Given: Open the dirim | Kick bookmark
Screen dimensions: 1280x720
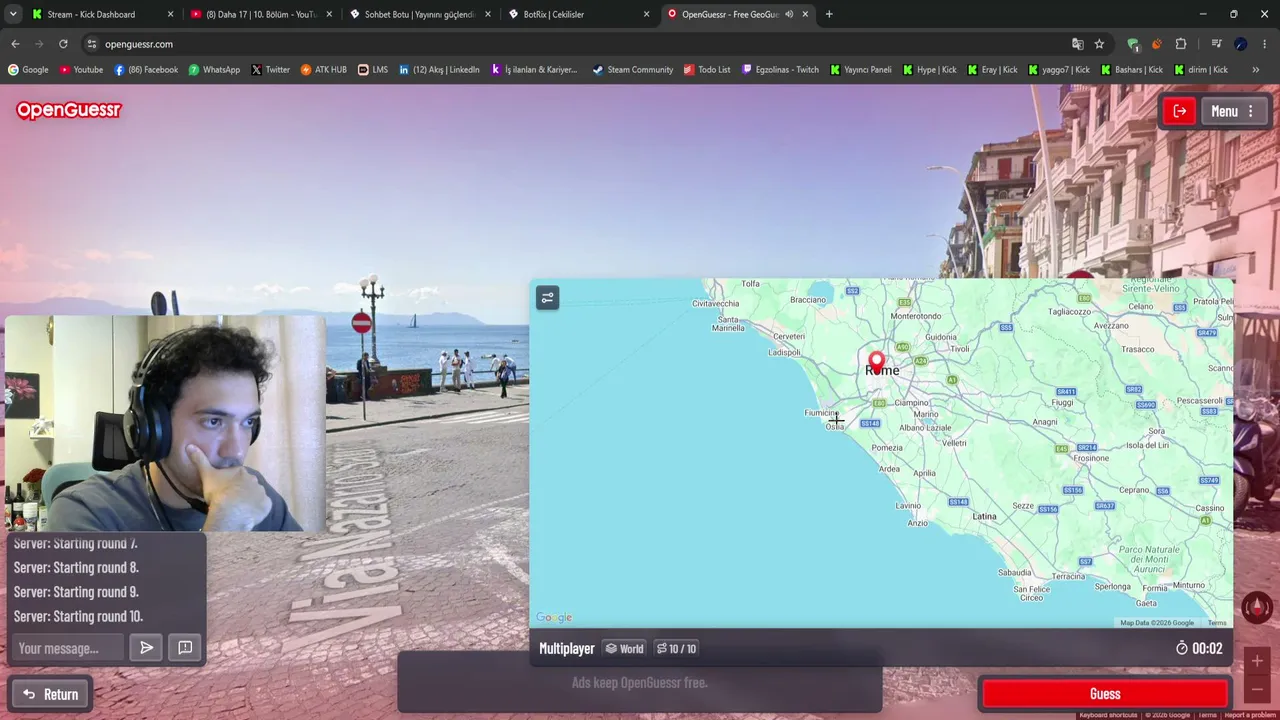Looking at the screenshot, I should (x=1201, y=70).
